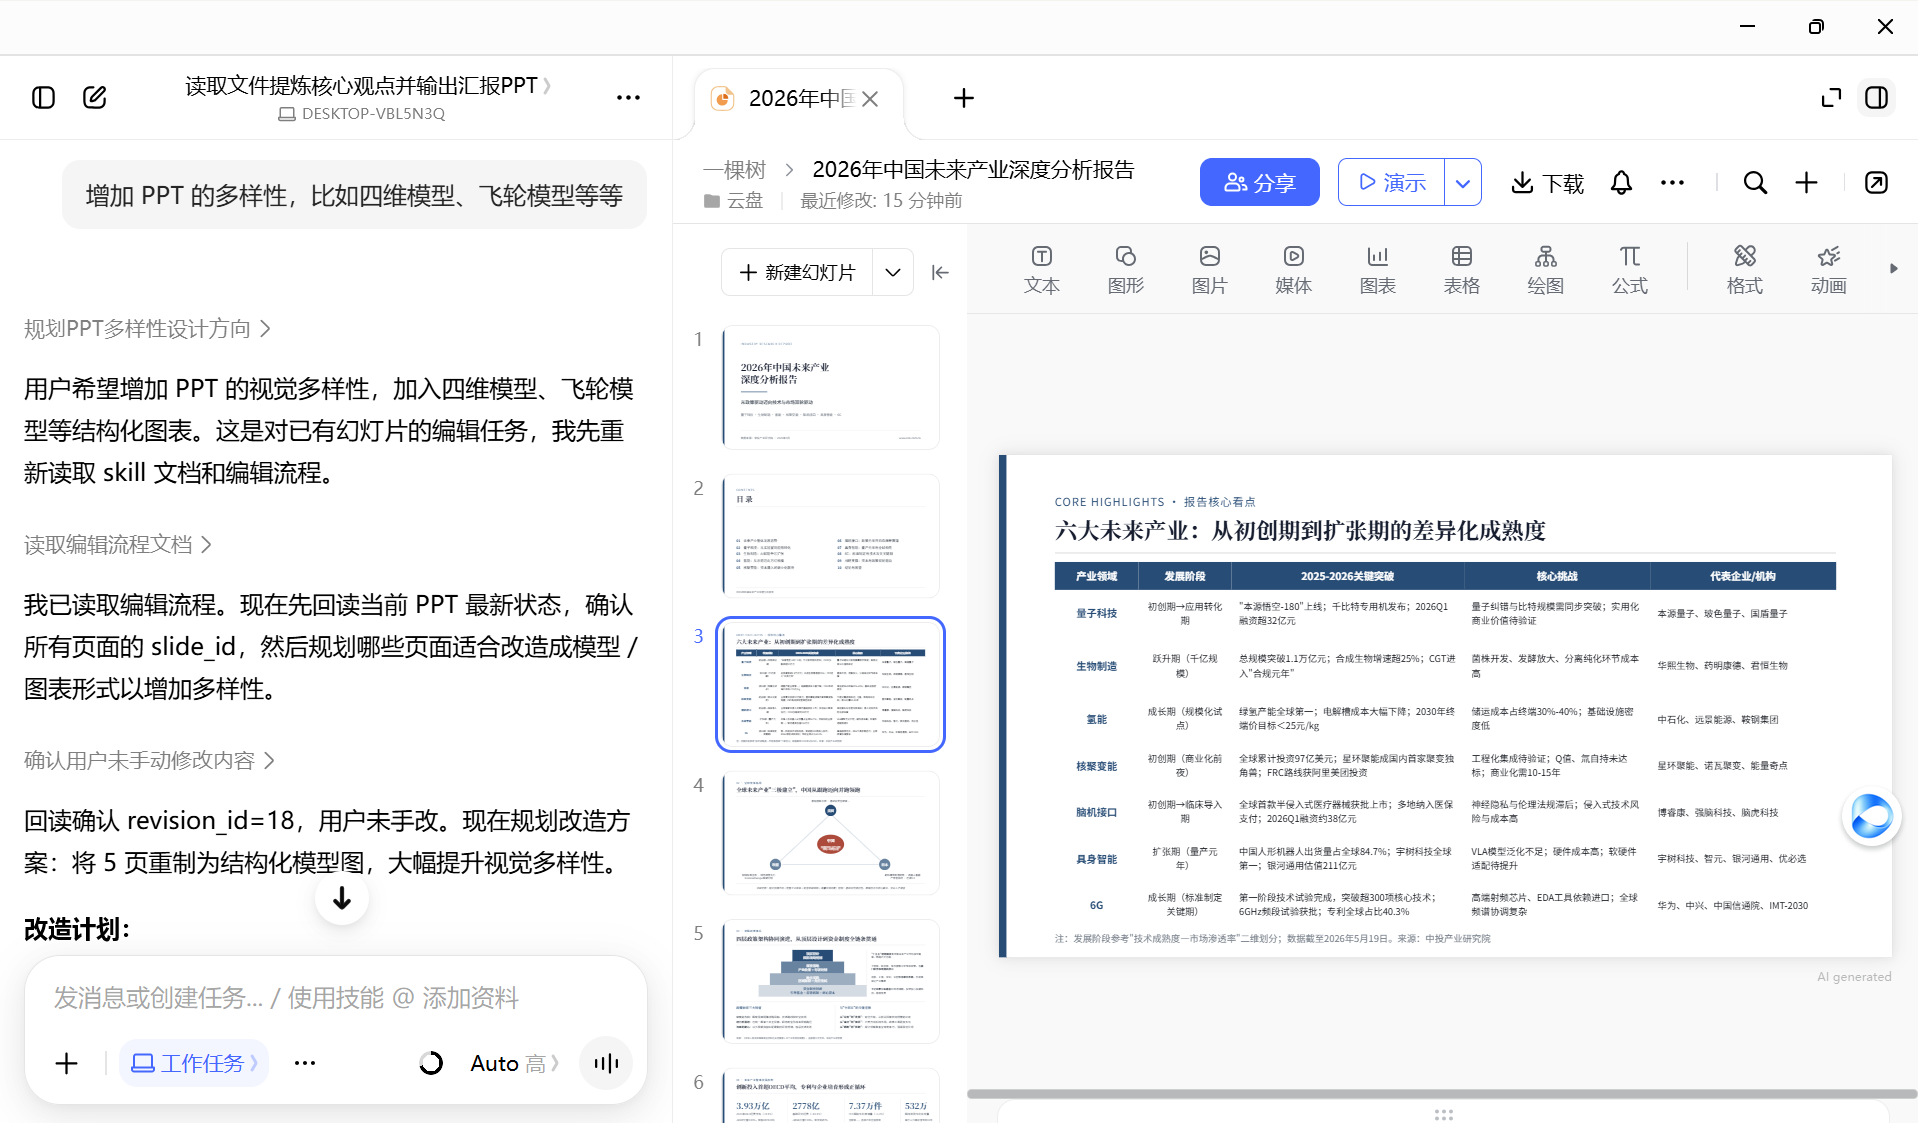Close the 2026年中国 document tab
Image resolution: width=1918 pixels, height=1123 pixels.
click(870, 98)
